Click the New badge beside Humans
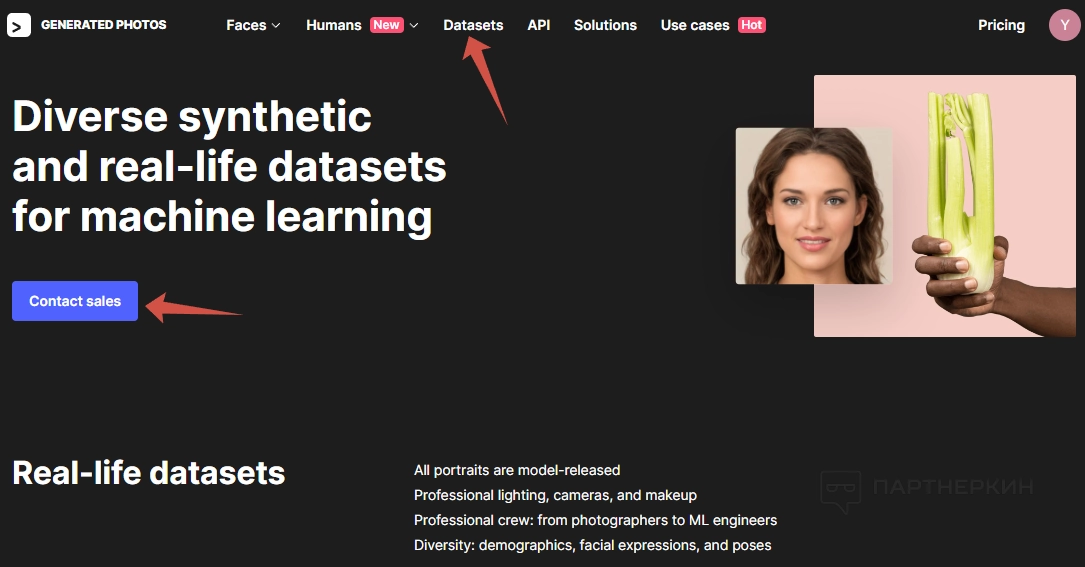 point(387,25)
